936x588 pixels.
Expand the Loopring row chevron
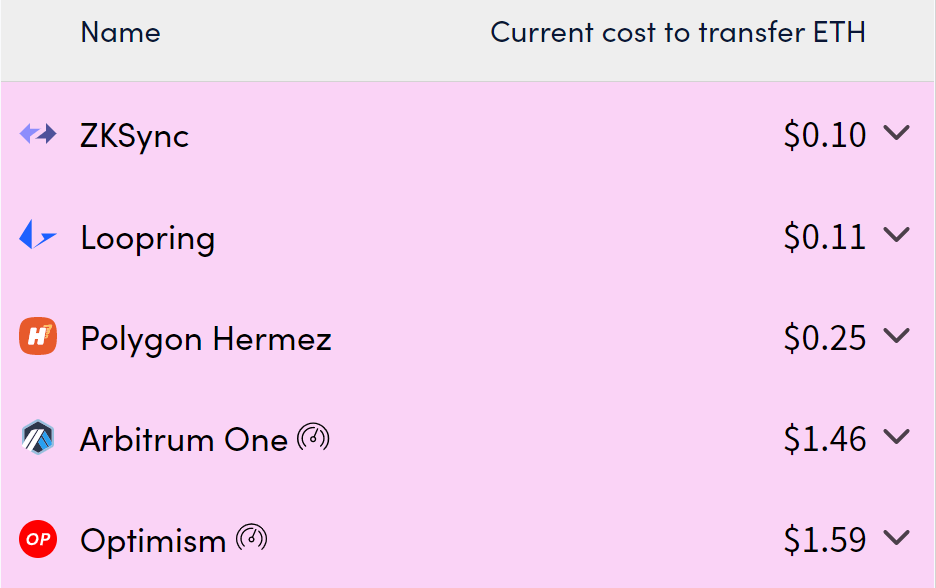pos(897,234)
